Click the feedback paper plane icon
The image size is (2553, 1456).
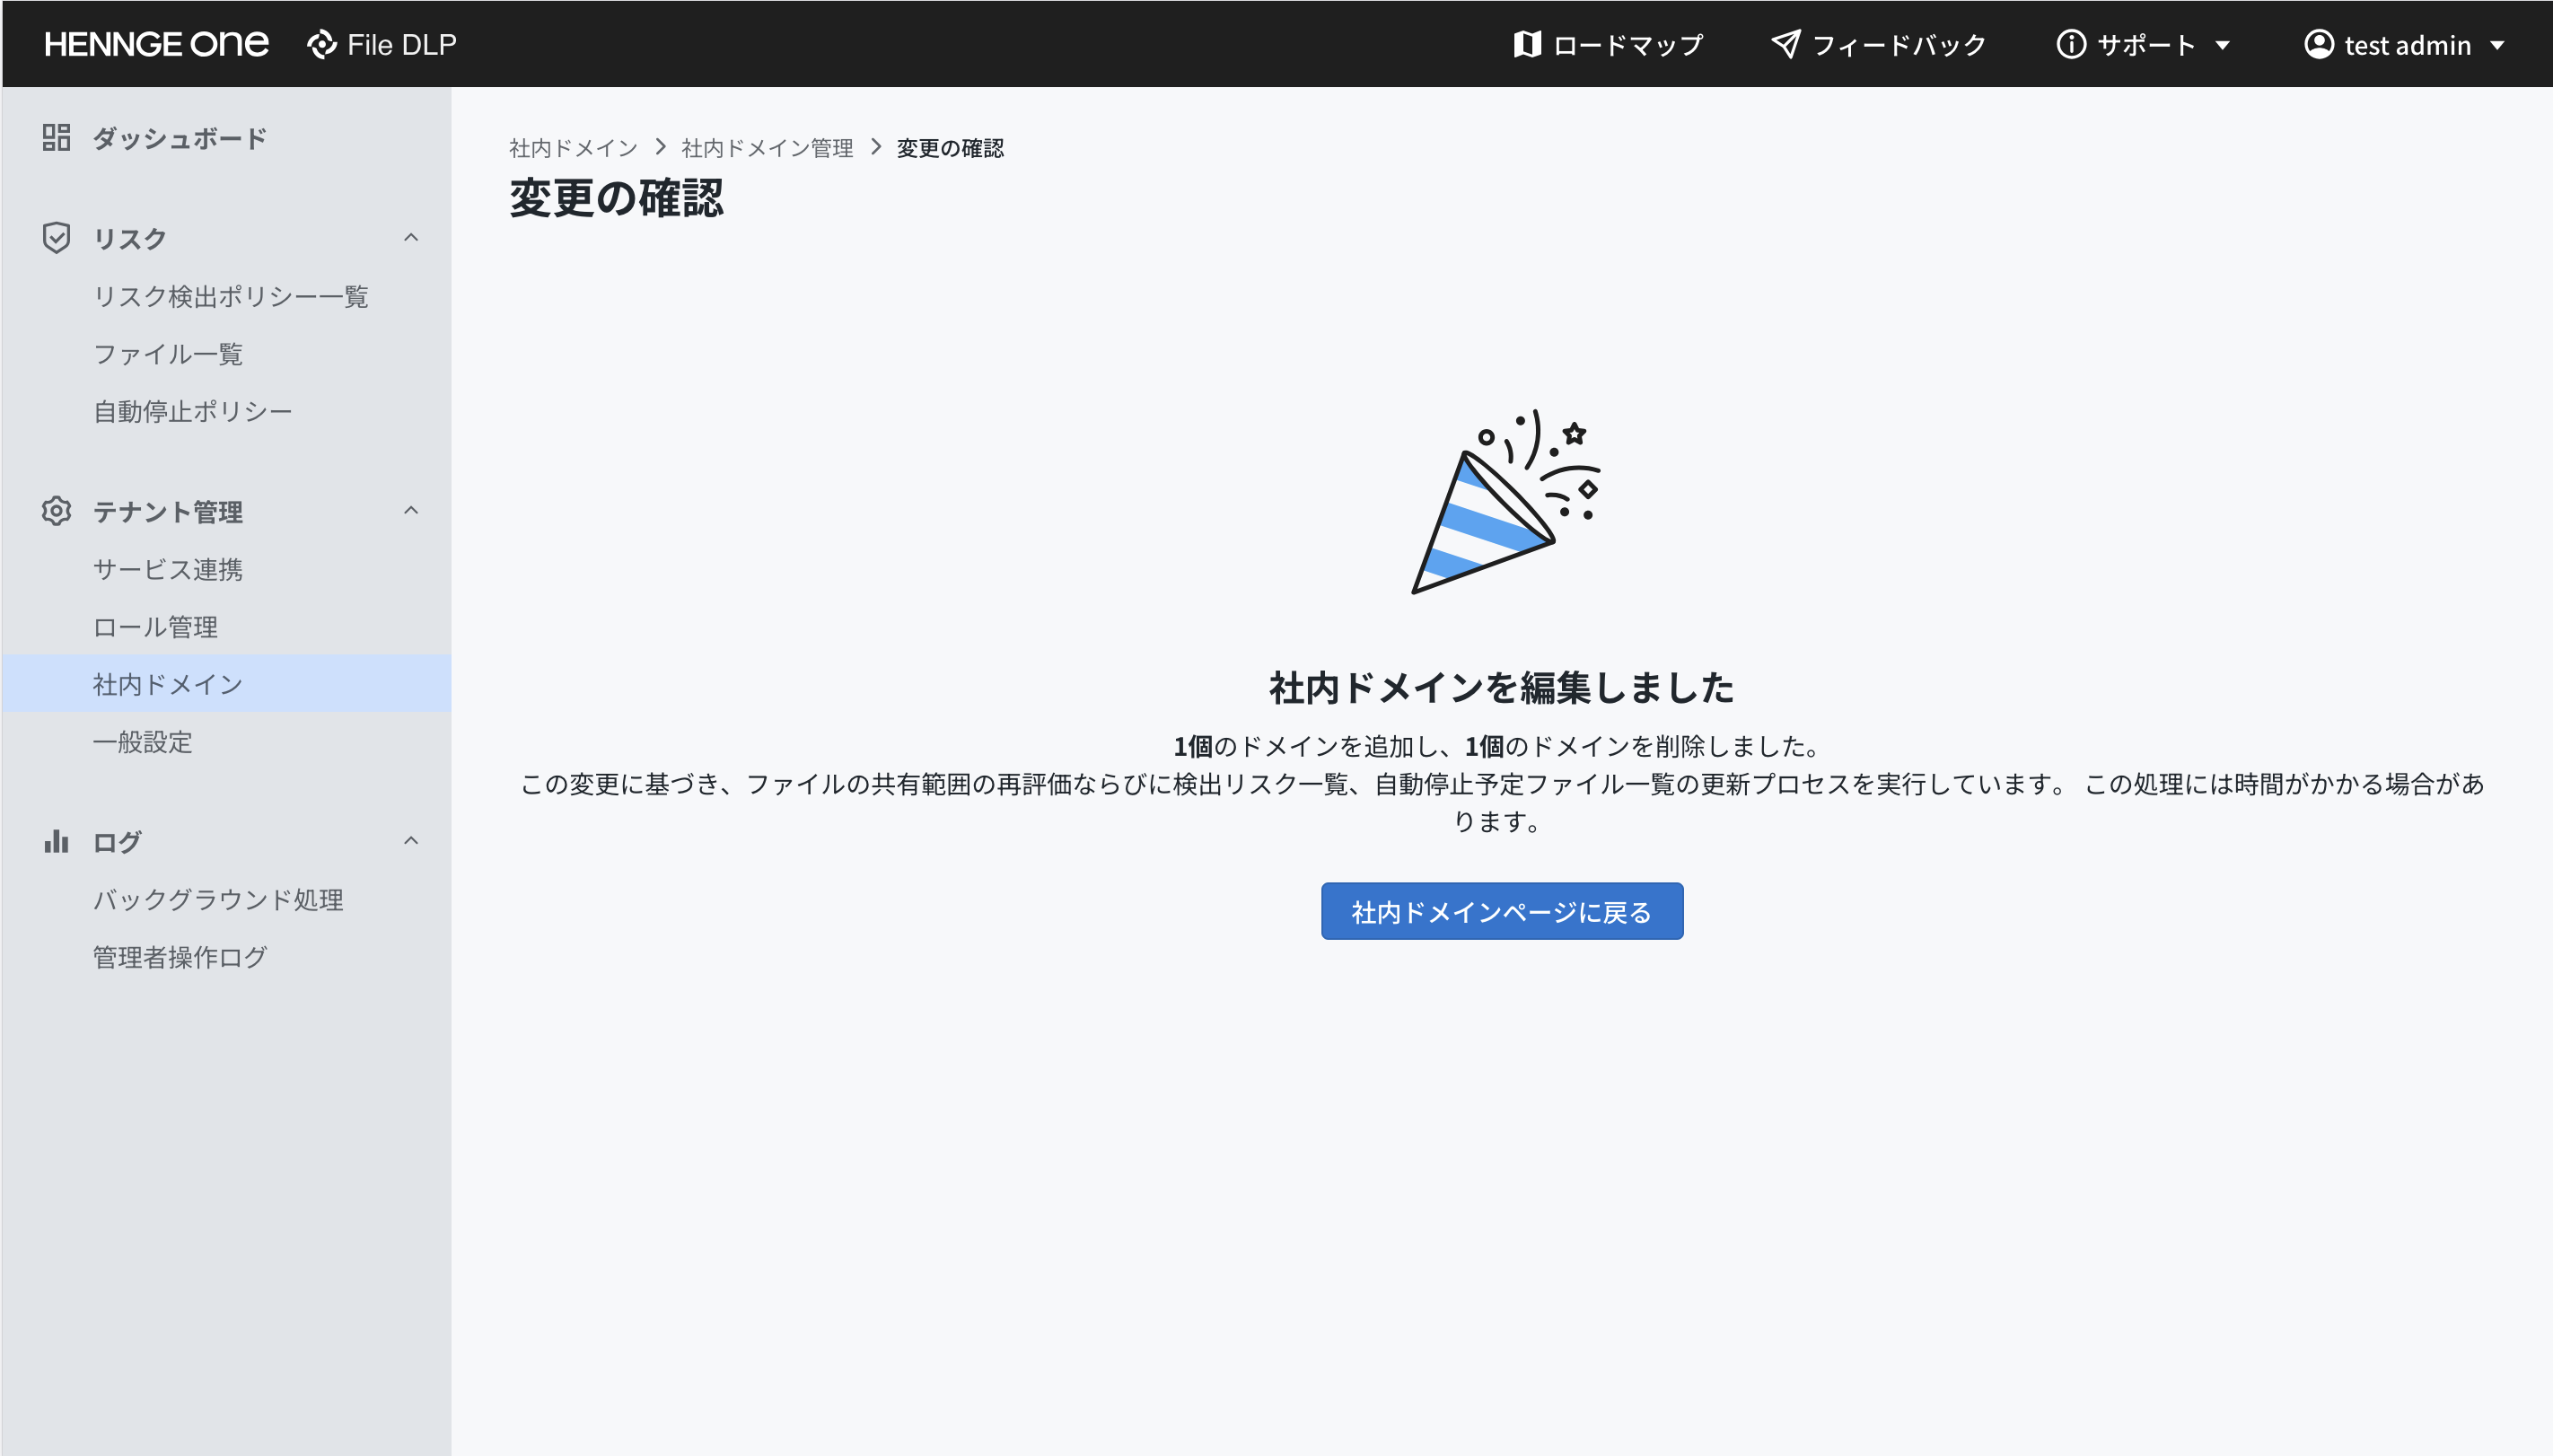click(x=1786, y=44)
